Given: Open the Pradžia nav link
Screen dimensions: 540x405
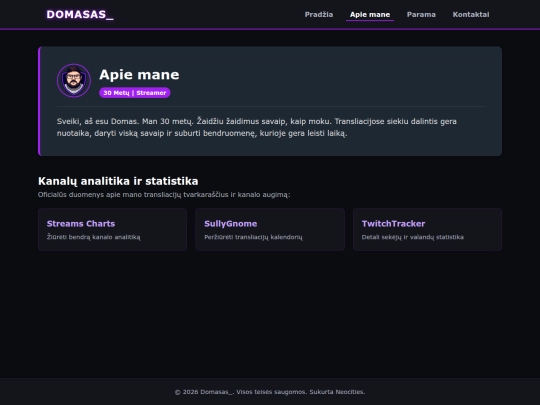Looking at the screenshot, I should 319,14.
